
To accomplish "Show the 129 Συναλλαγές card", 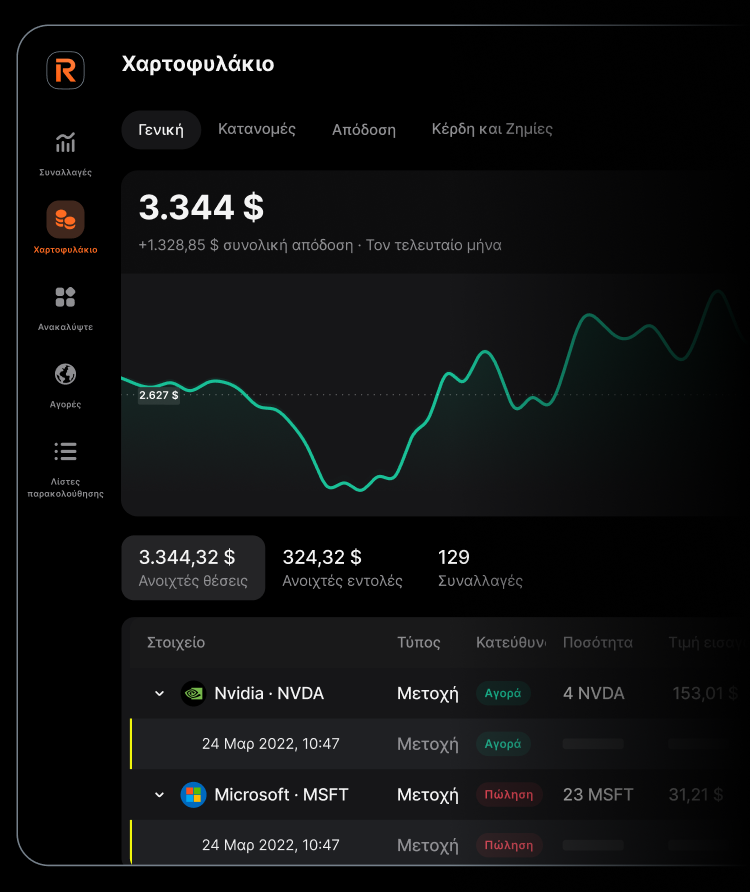I will click(480, 568).
